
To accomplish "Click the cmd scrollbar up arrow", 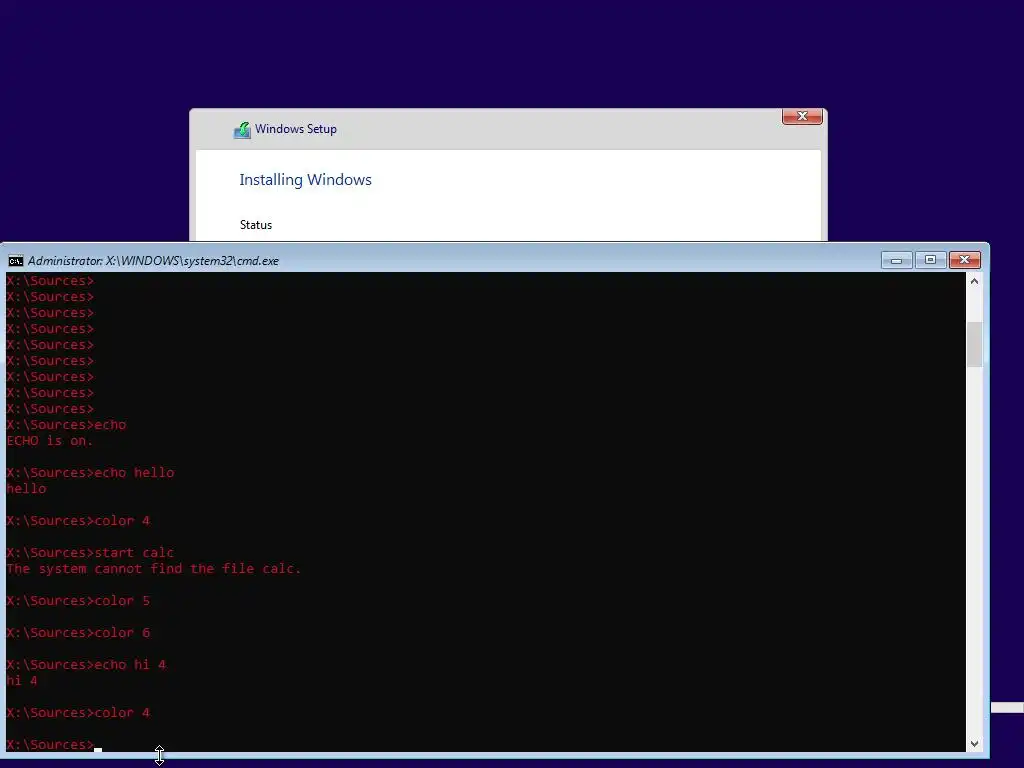I will (x=974, y=281).
